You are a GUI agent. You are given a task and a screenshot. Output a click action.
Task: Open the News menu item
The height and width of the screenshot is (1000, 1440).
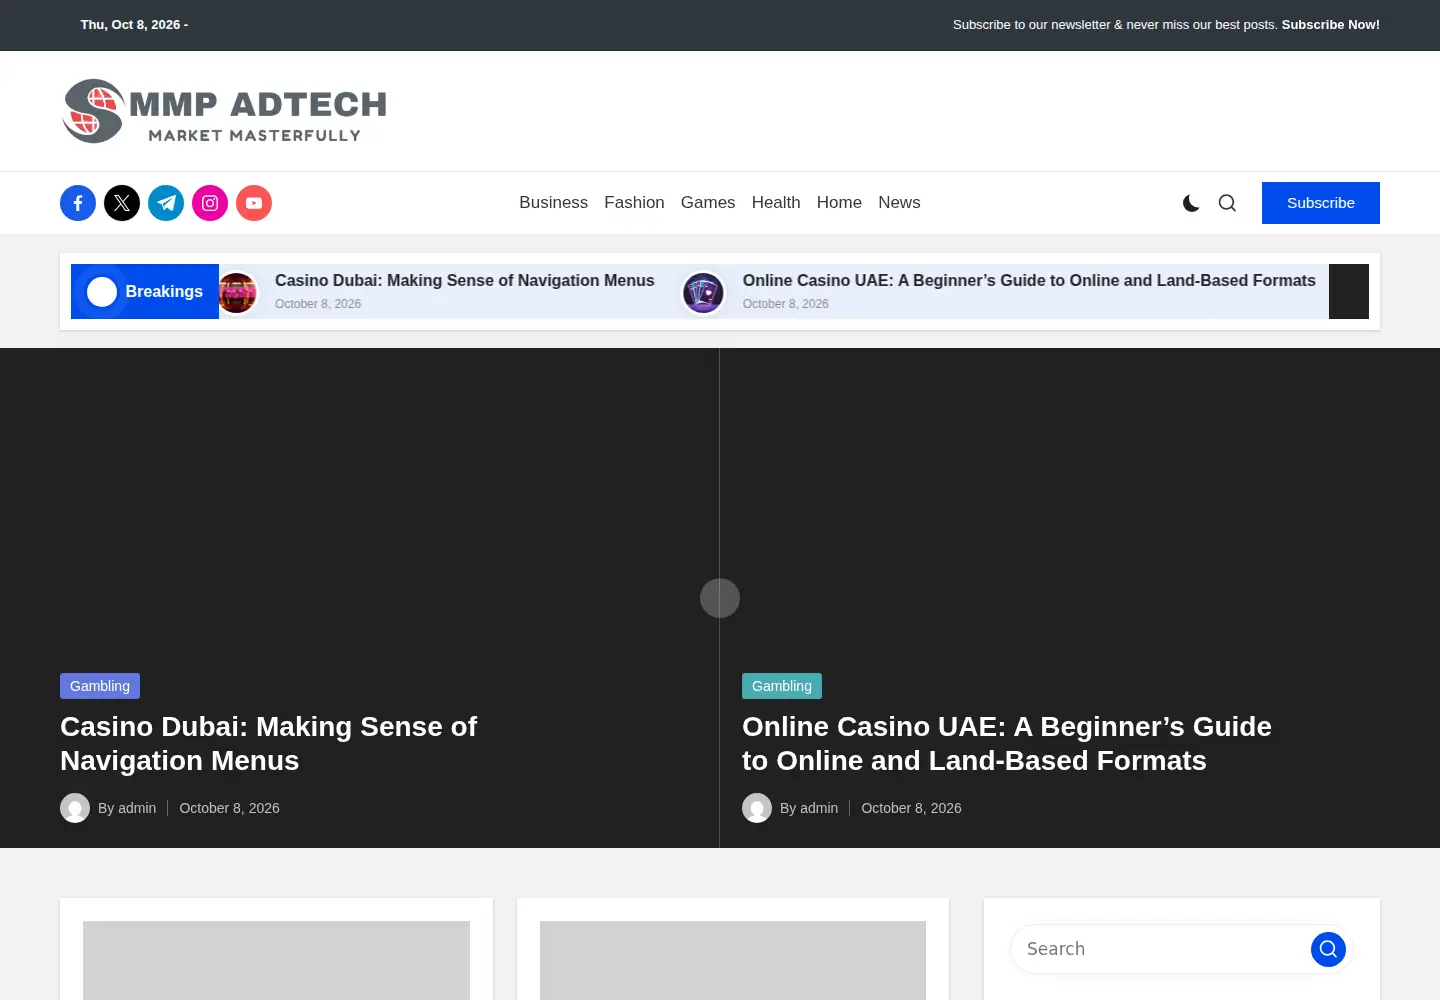(899, 203)
